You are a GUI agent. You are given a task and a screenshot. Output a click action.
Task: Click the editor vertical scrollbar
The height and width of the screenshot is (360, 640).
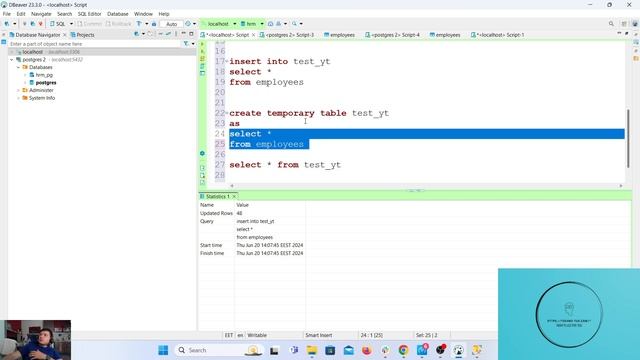[x=628, y=138]
